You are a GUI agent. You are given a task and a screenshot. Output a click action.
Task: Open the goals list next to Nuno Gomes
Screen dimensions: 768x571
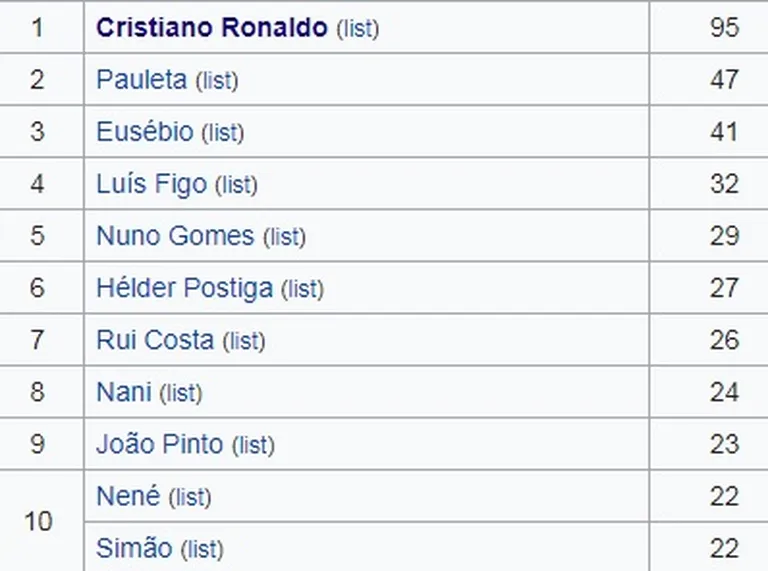285,237
